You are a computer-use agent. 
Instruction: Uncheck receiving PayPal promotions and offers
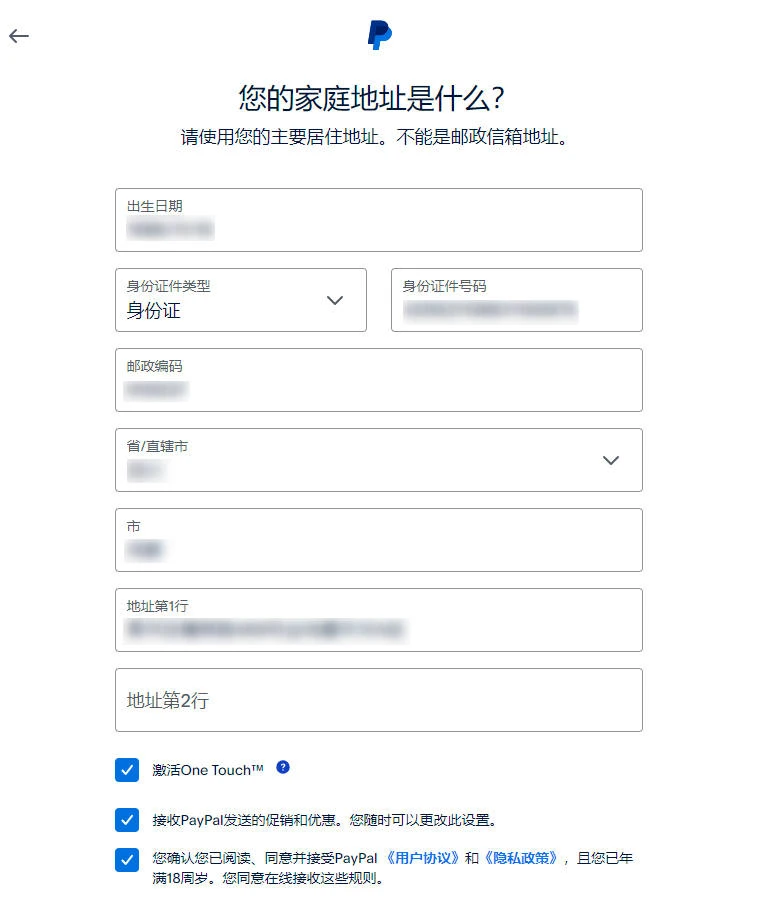tap(126, 820)
